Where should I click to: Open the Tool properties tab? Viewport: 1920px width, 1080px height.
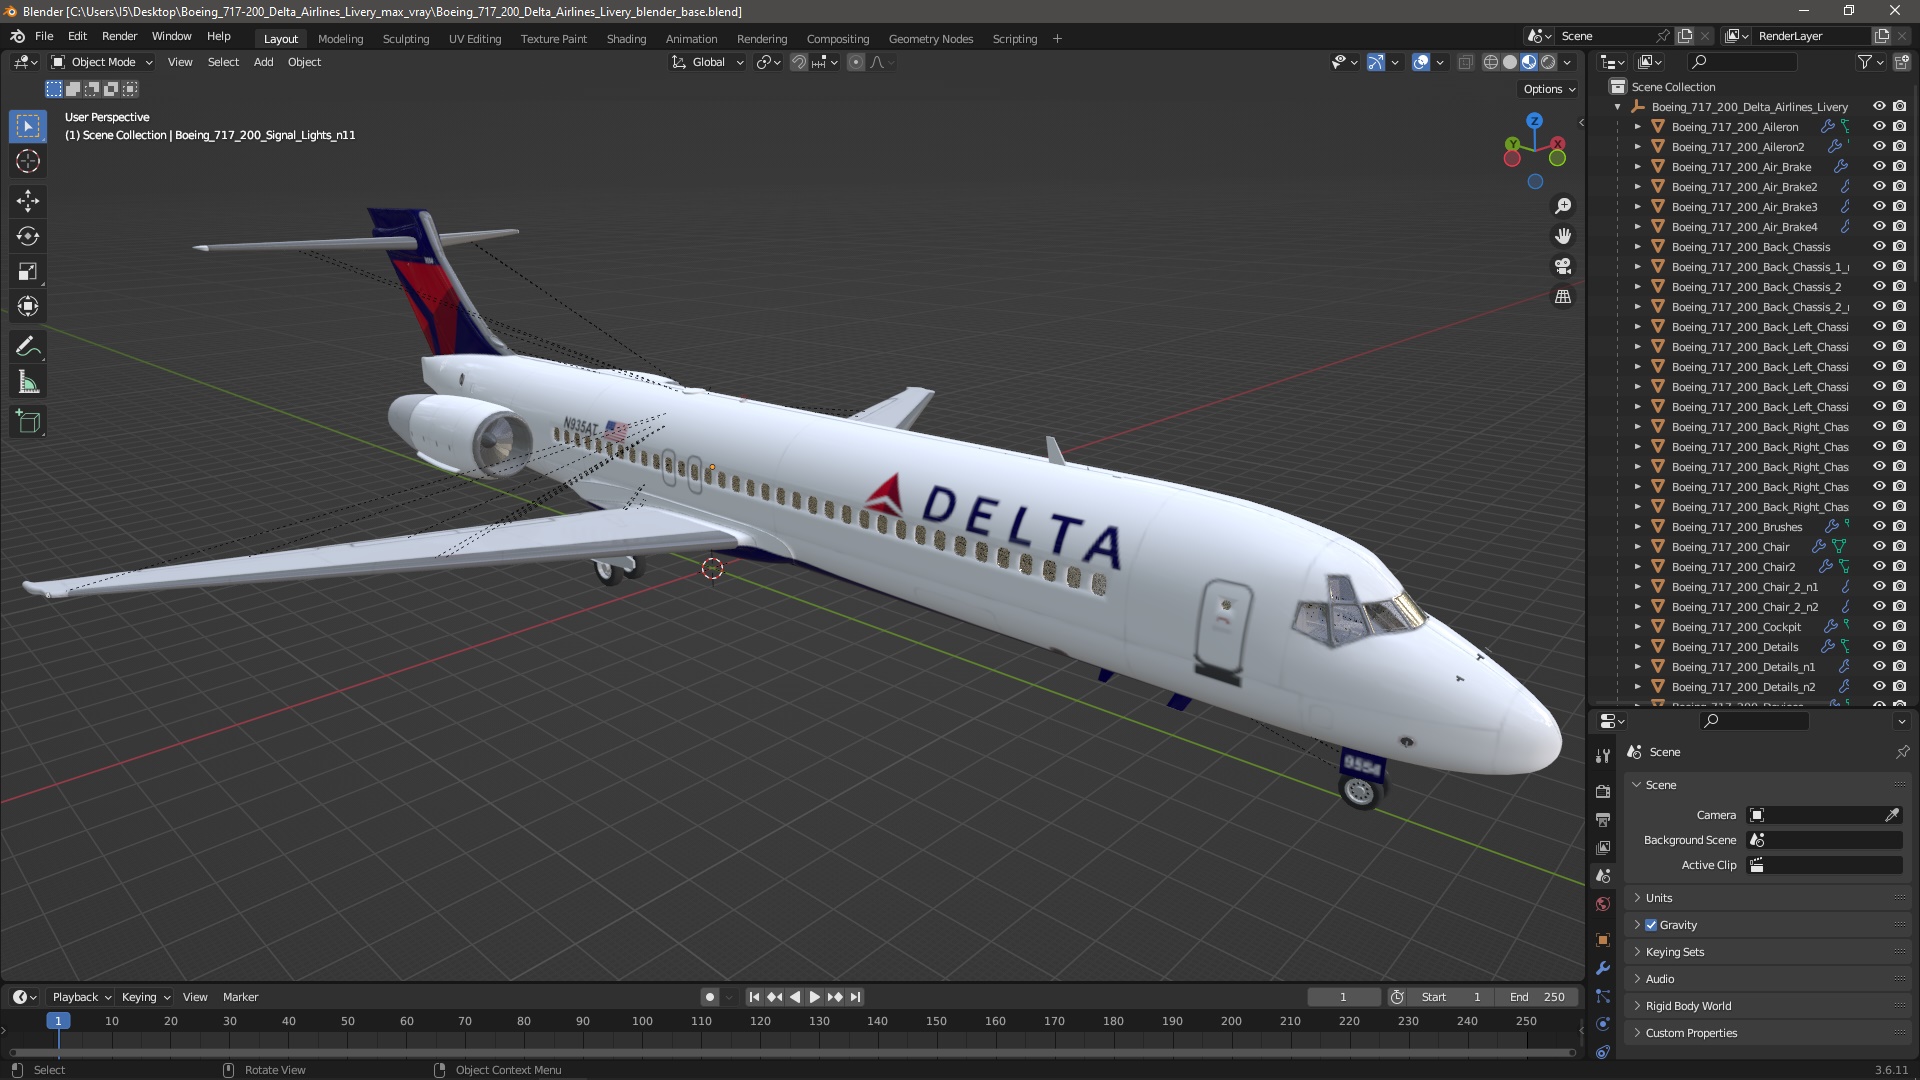click(x=1603, y=755)
